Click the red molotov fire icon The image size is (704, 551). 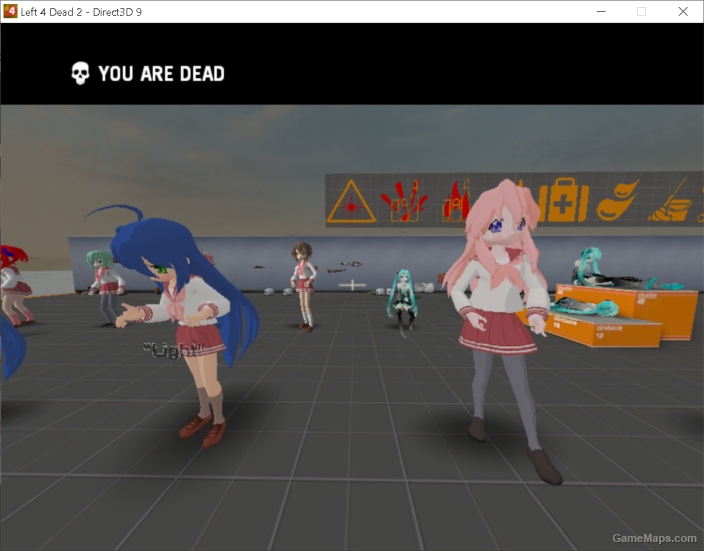point(457,201)
